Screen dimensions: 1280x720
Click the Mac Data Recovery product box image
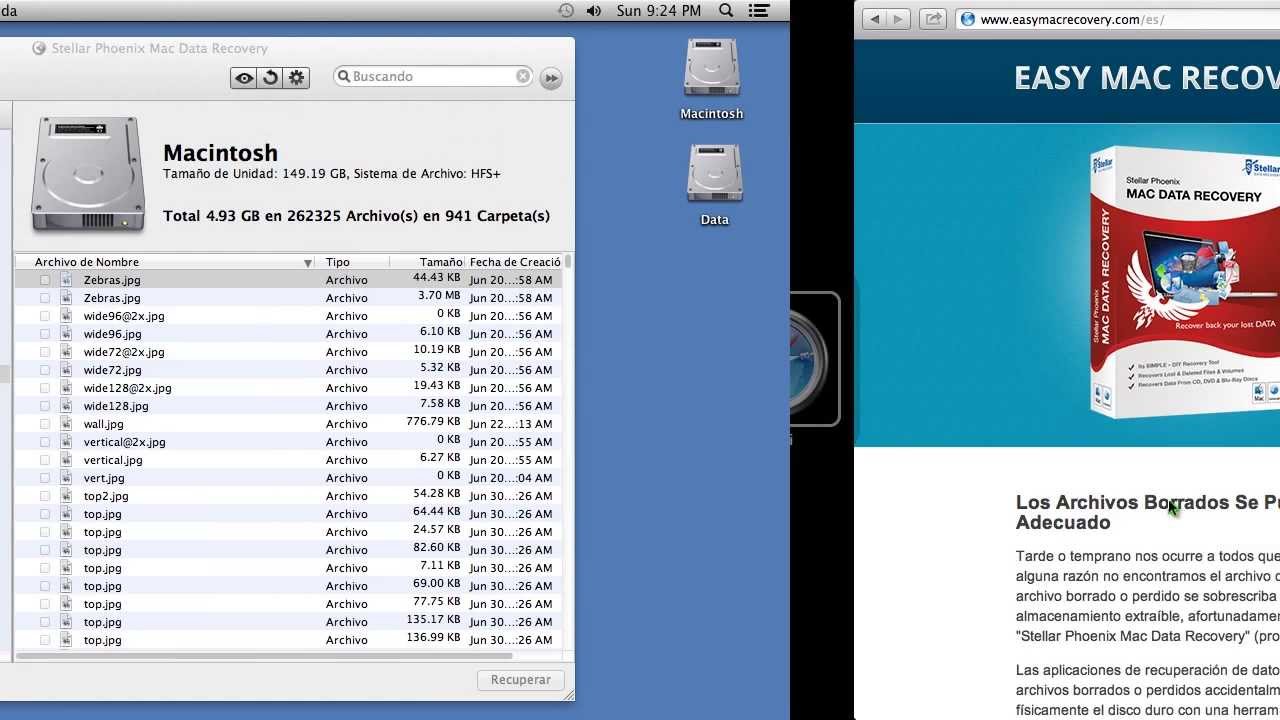click(1185, 282)
